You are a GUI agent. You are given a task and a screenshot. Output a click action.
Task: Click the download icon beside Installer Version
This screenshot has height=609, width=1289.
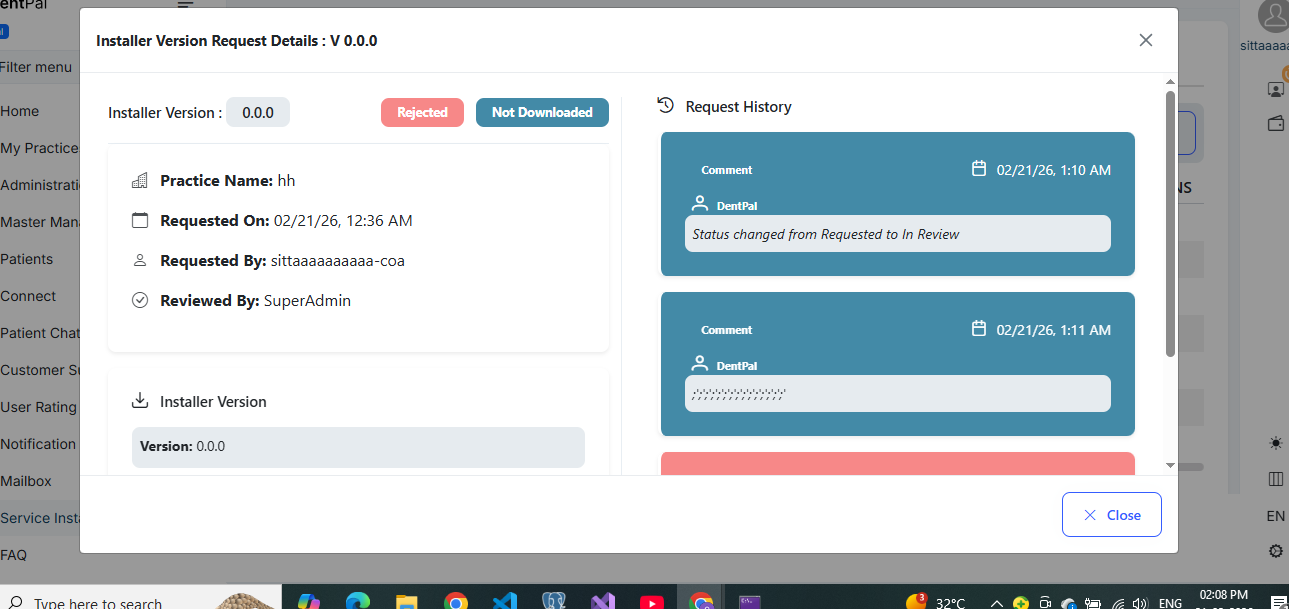point(140,401)
